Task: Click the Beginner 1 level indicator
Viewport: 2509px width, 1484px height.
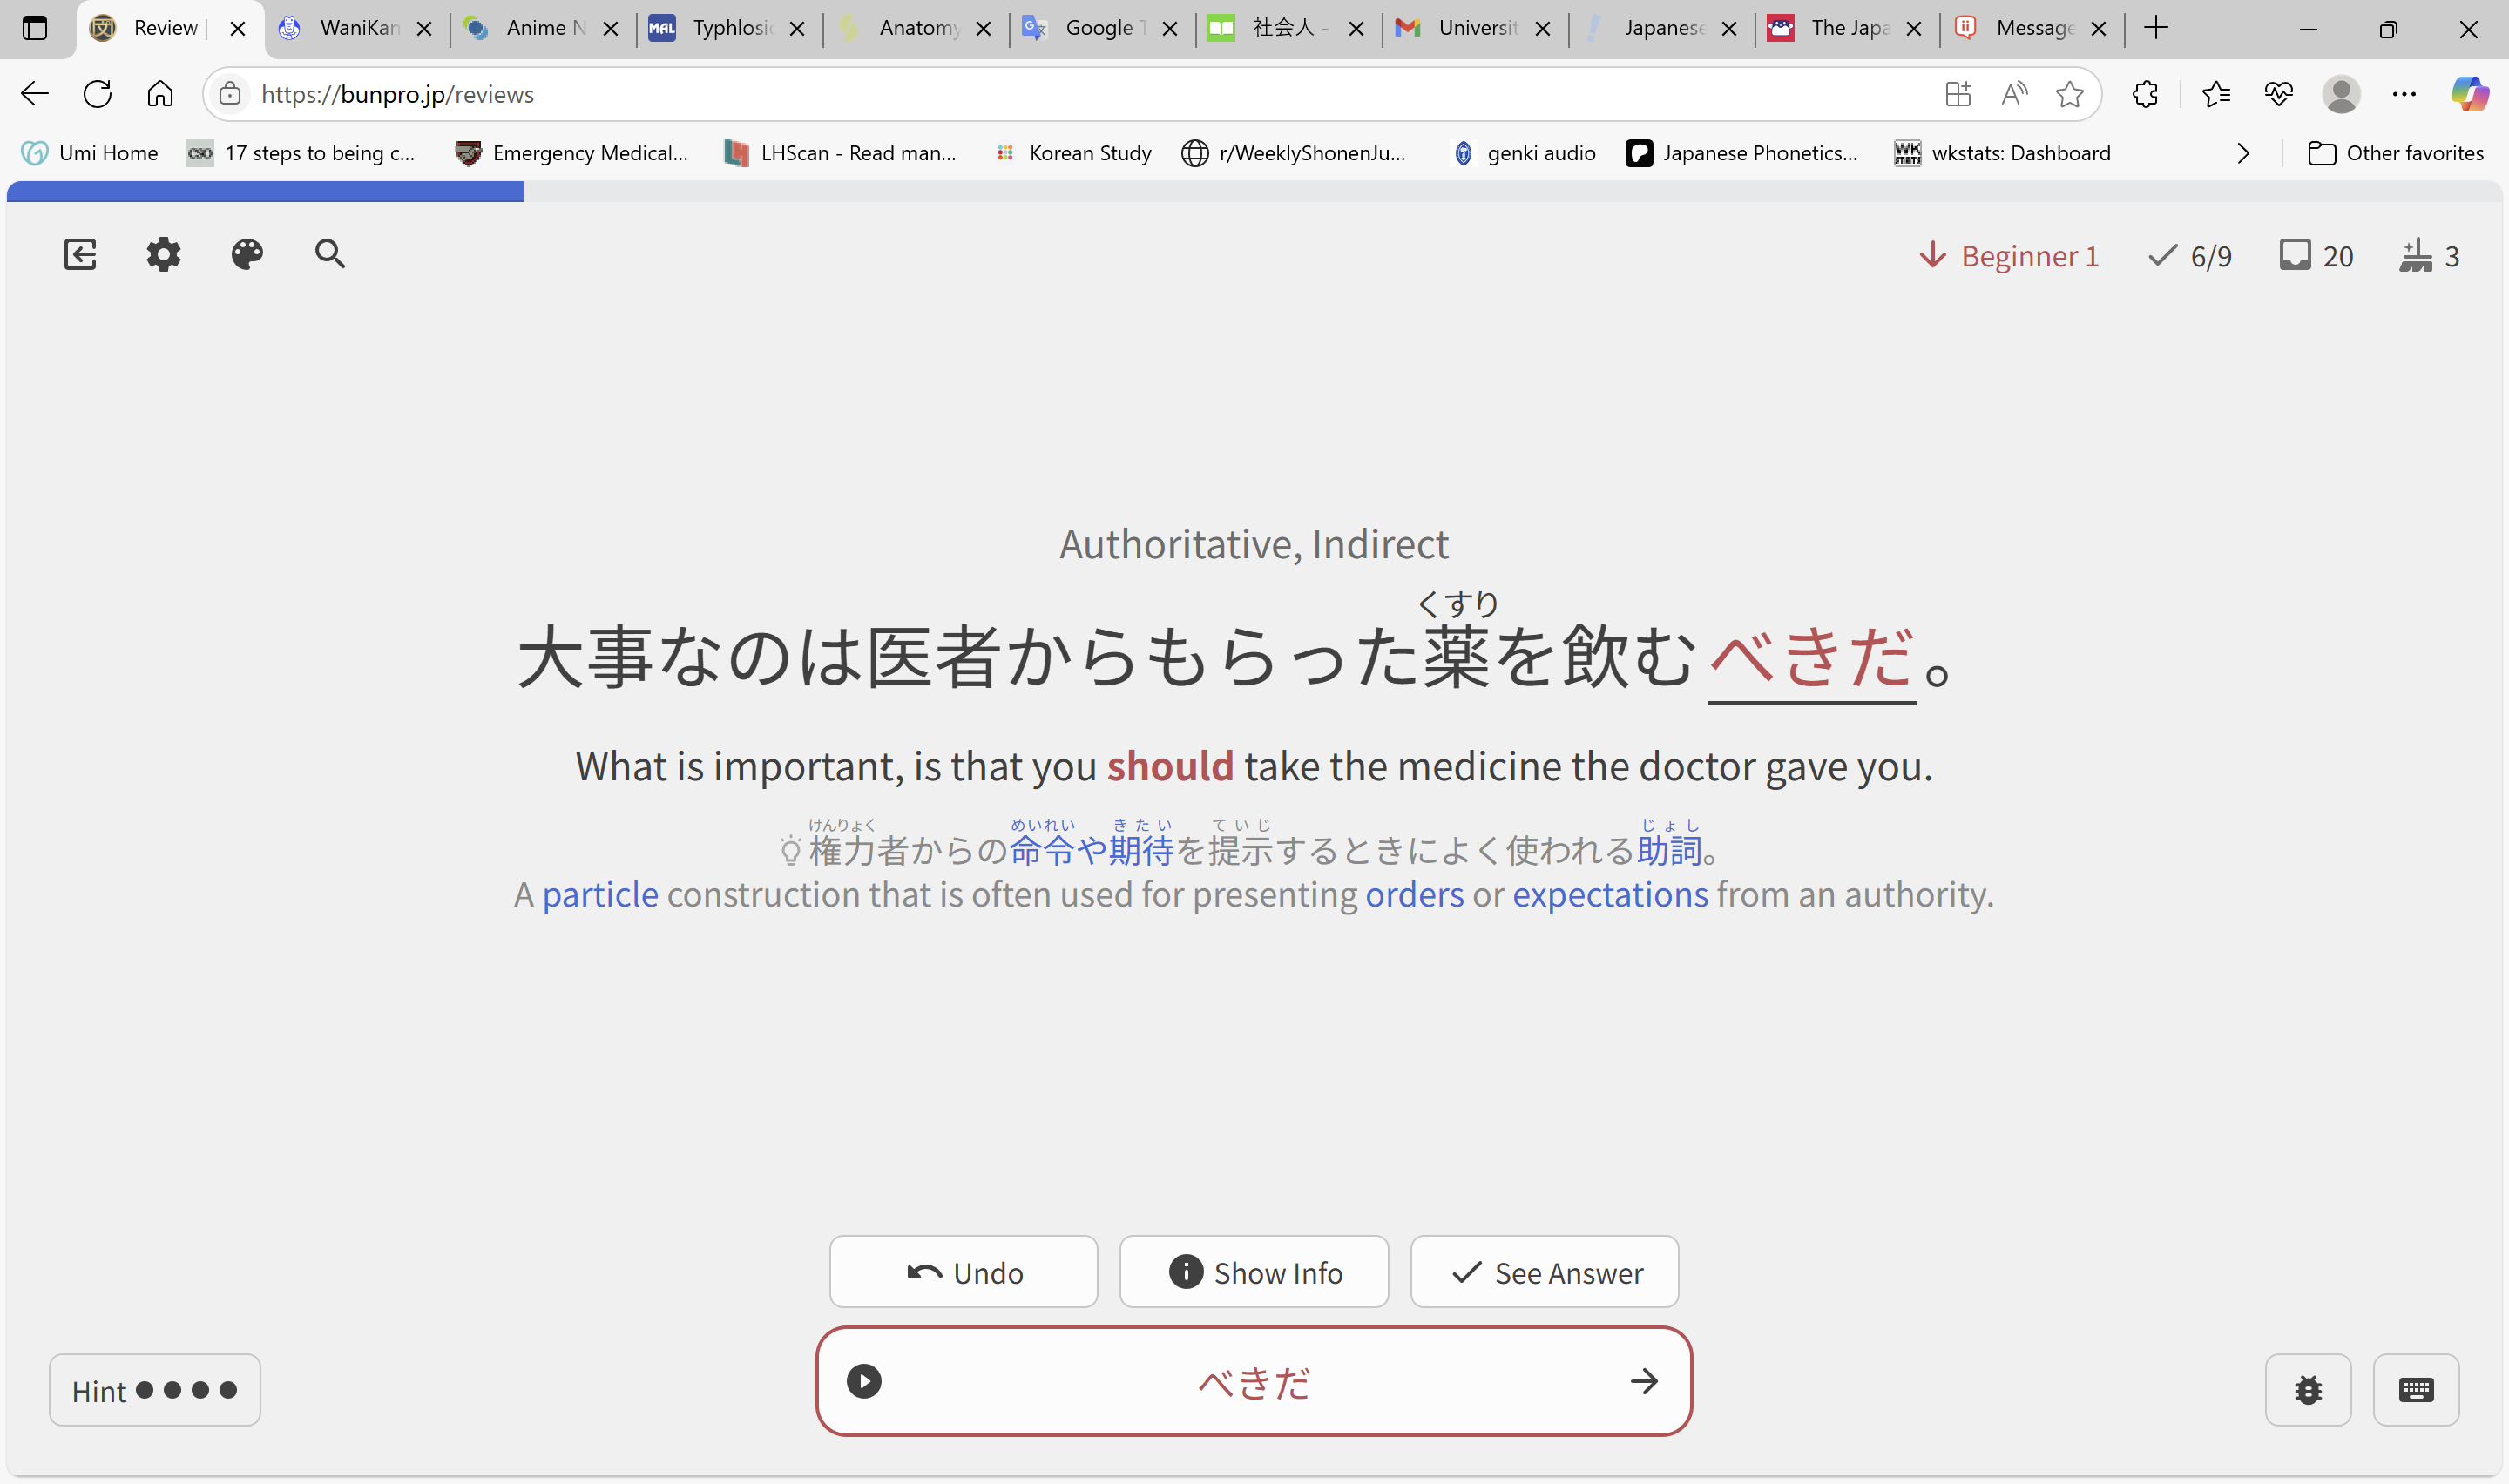Action: click(2009, 256)
